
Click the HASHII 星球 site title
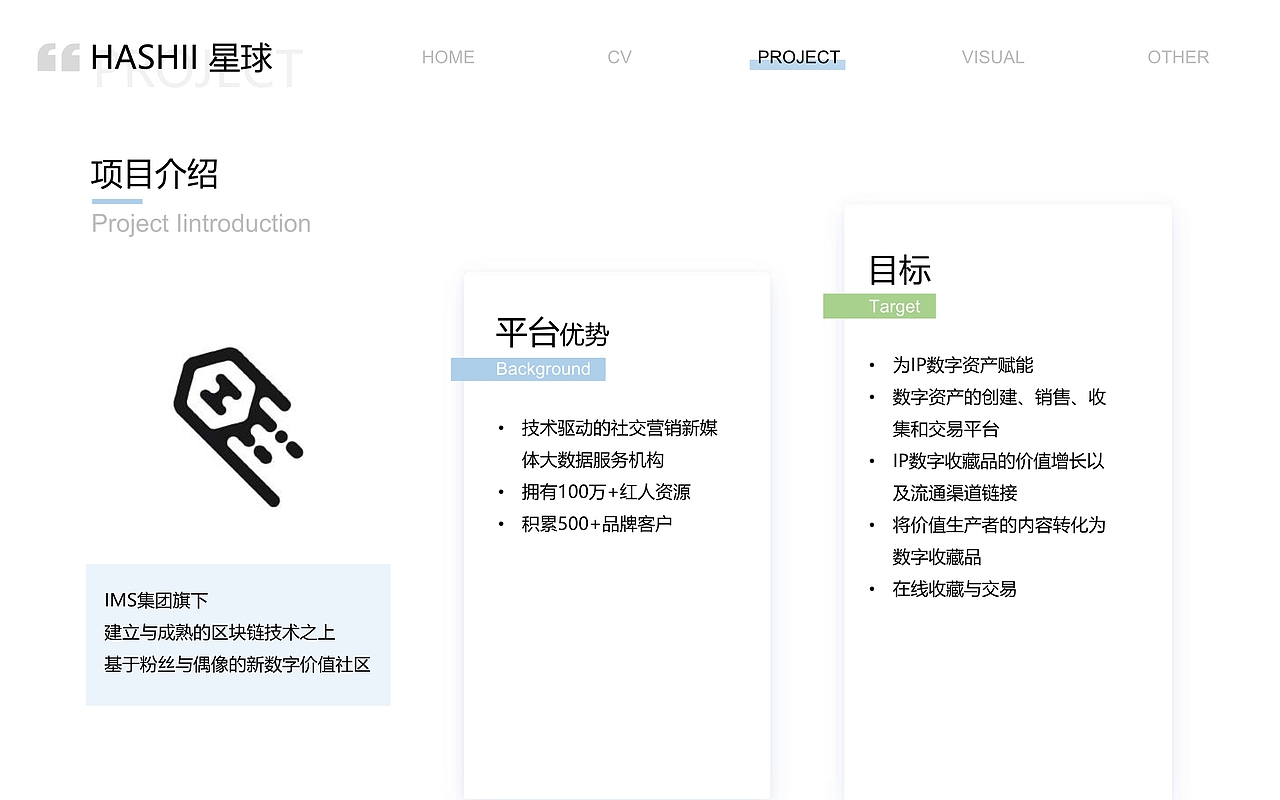(x=181, y=58)
